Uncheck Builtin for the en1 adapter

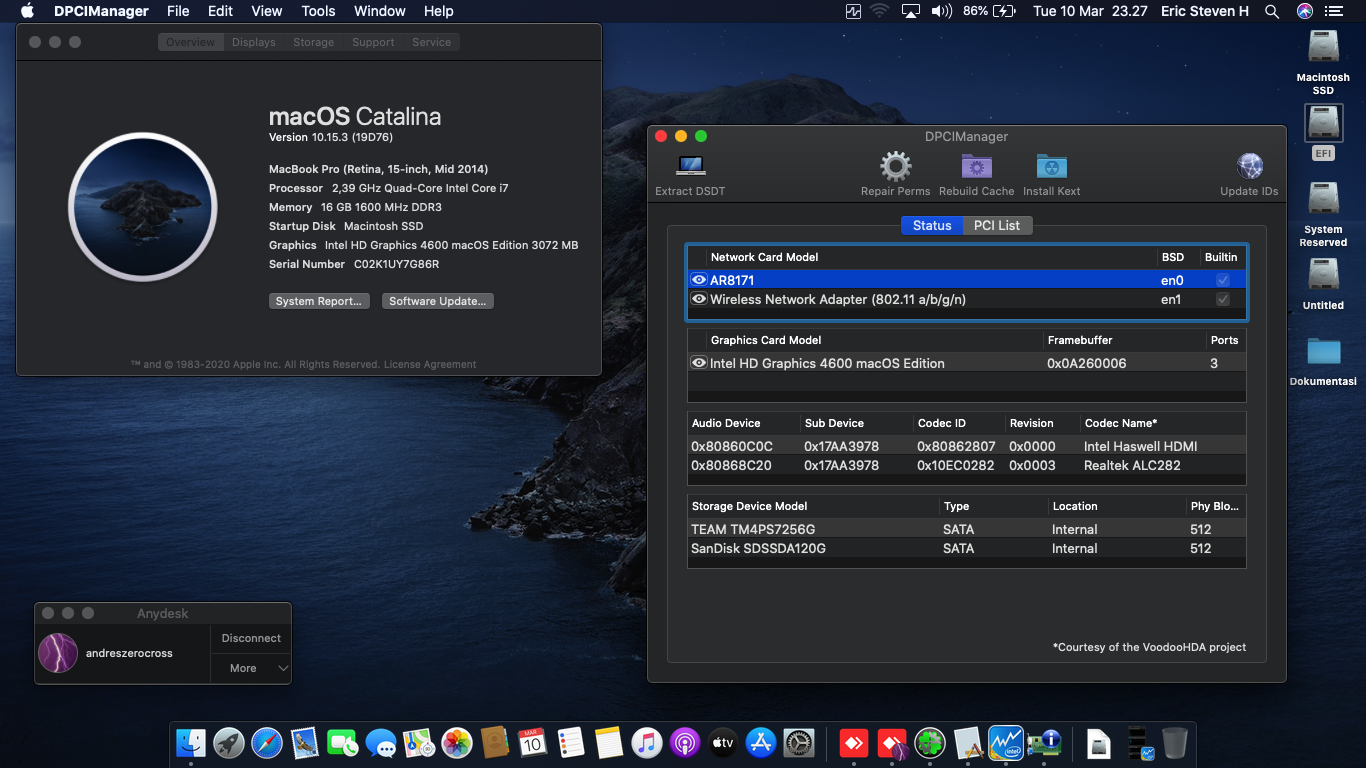(1222, 299)
